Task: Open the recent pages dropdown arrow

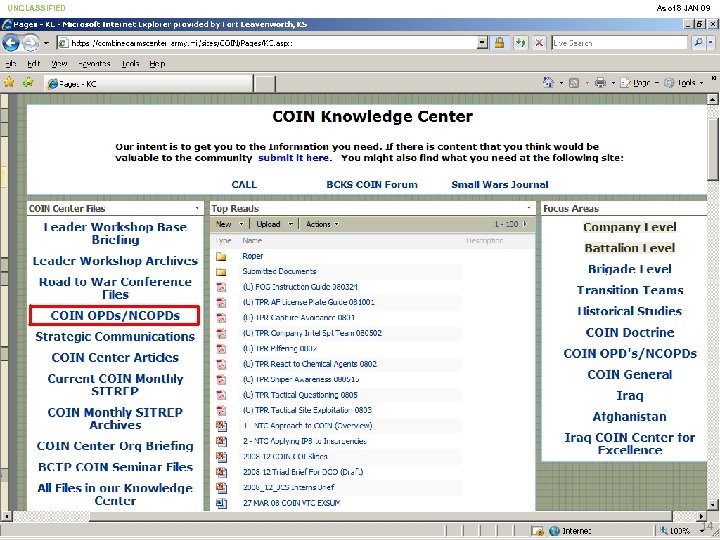Action: (x=46, y=43)
